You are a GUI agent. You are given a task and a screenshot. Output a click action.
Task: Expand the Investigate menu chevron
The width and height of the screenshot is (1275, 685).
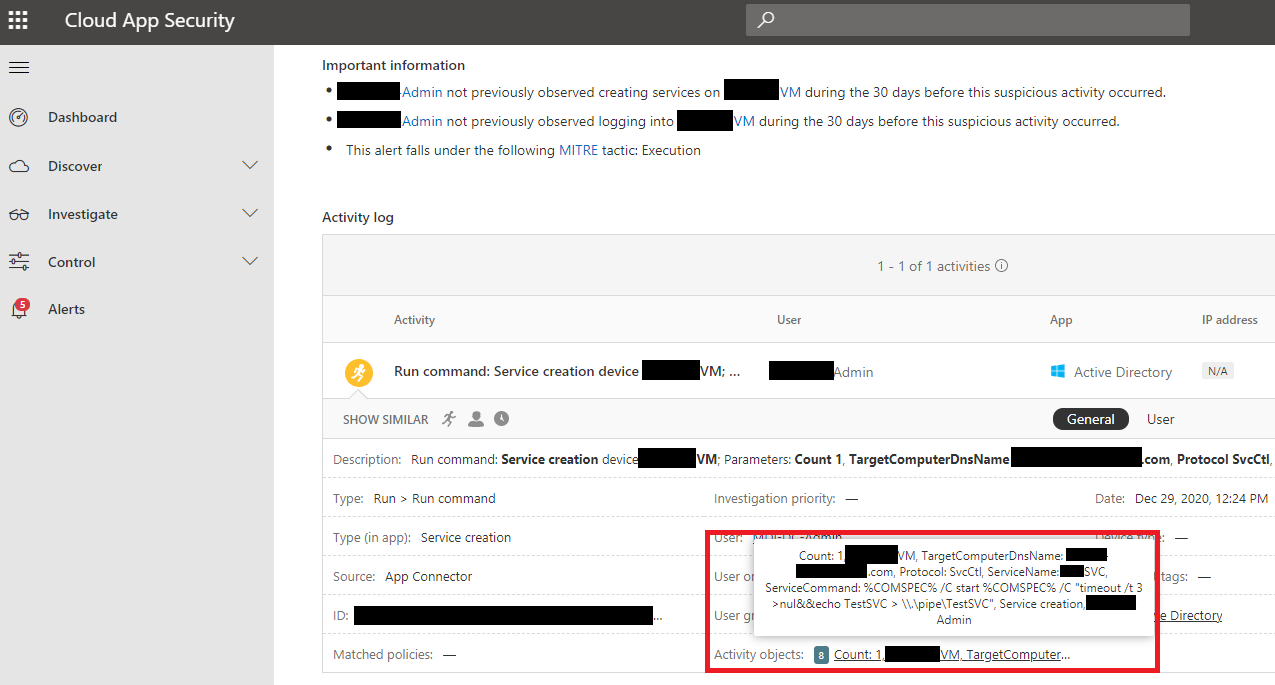(x=250, y=214)
